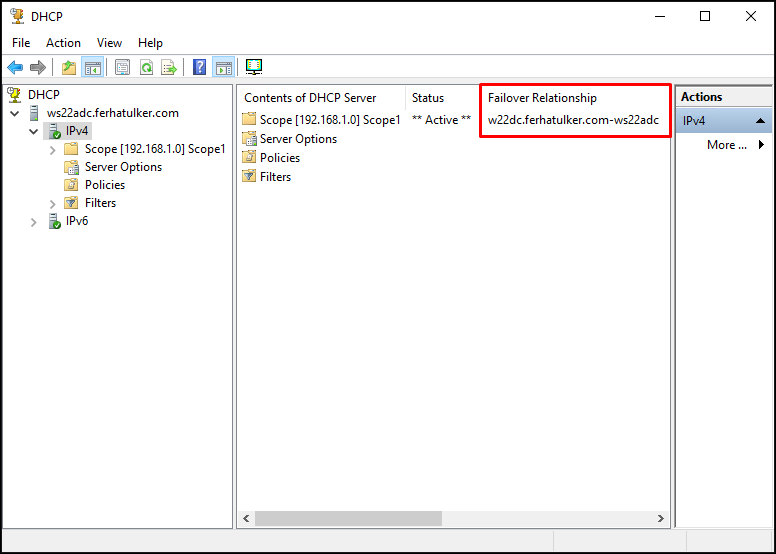Select ws22adc.ferhatulker.com tree label
Viewport: 776px width, 554px height.
113,113
